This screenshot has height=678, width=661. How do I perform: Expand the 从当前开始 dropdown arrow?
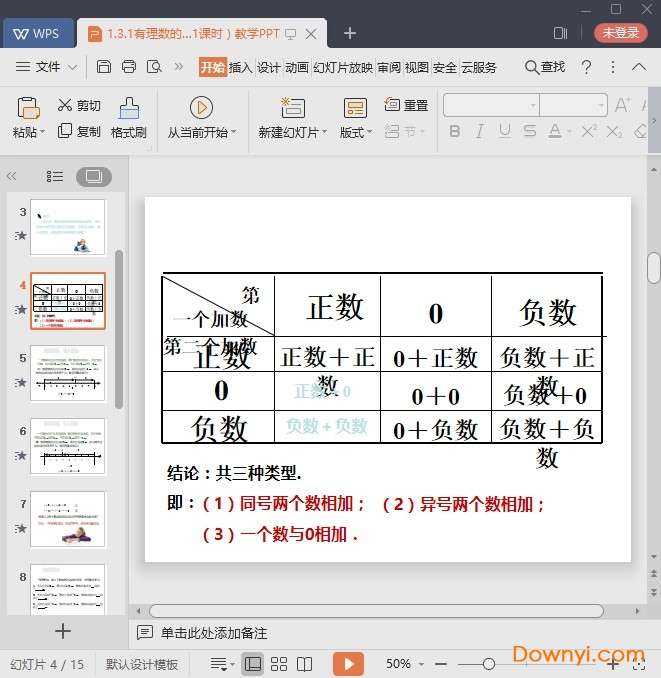(x=234, y=132)
